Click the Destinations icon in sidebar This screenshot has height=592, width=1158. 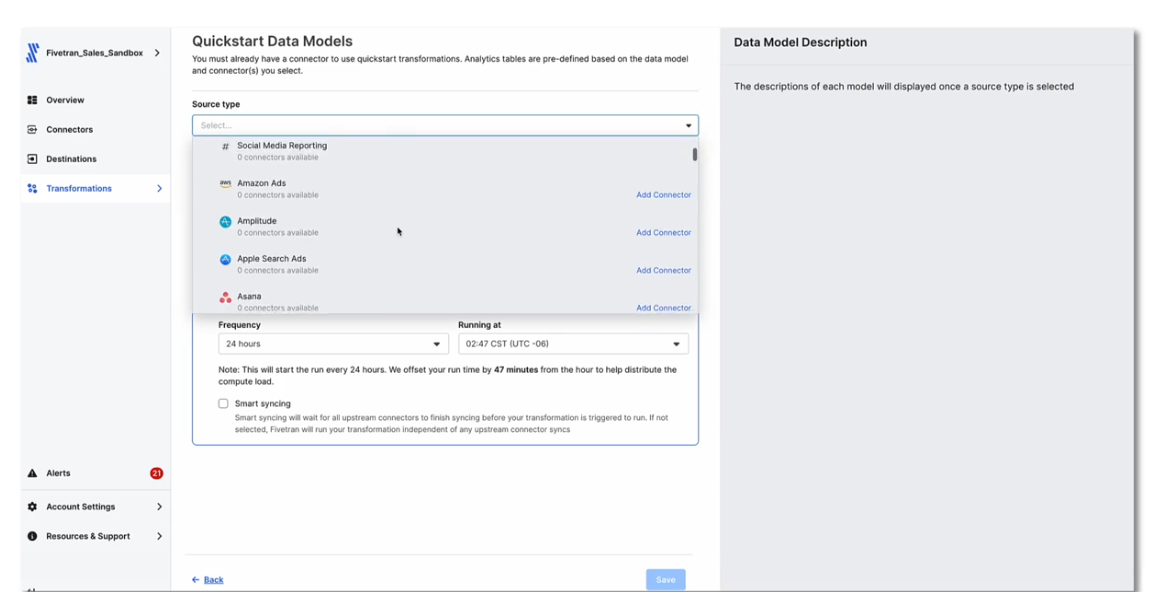coord(32,159)
